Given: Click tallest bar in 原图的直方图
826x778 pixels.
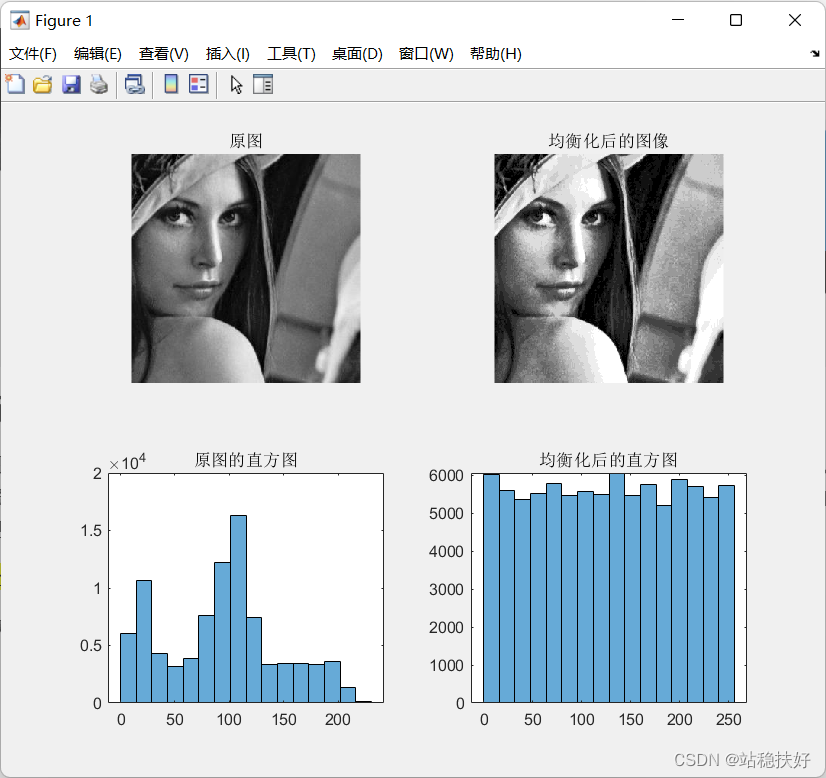Looking at the screenshot, I should pos(238,608).
